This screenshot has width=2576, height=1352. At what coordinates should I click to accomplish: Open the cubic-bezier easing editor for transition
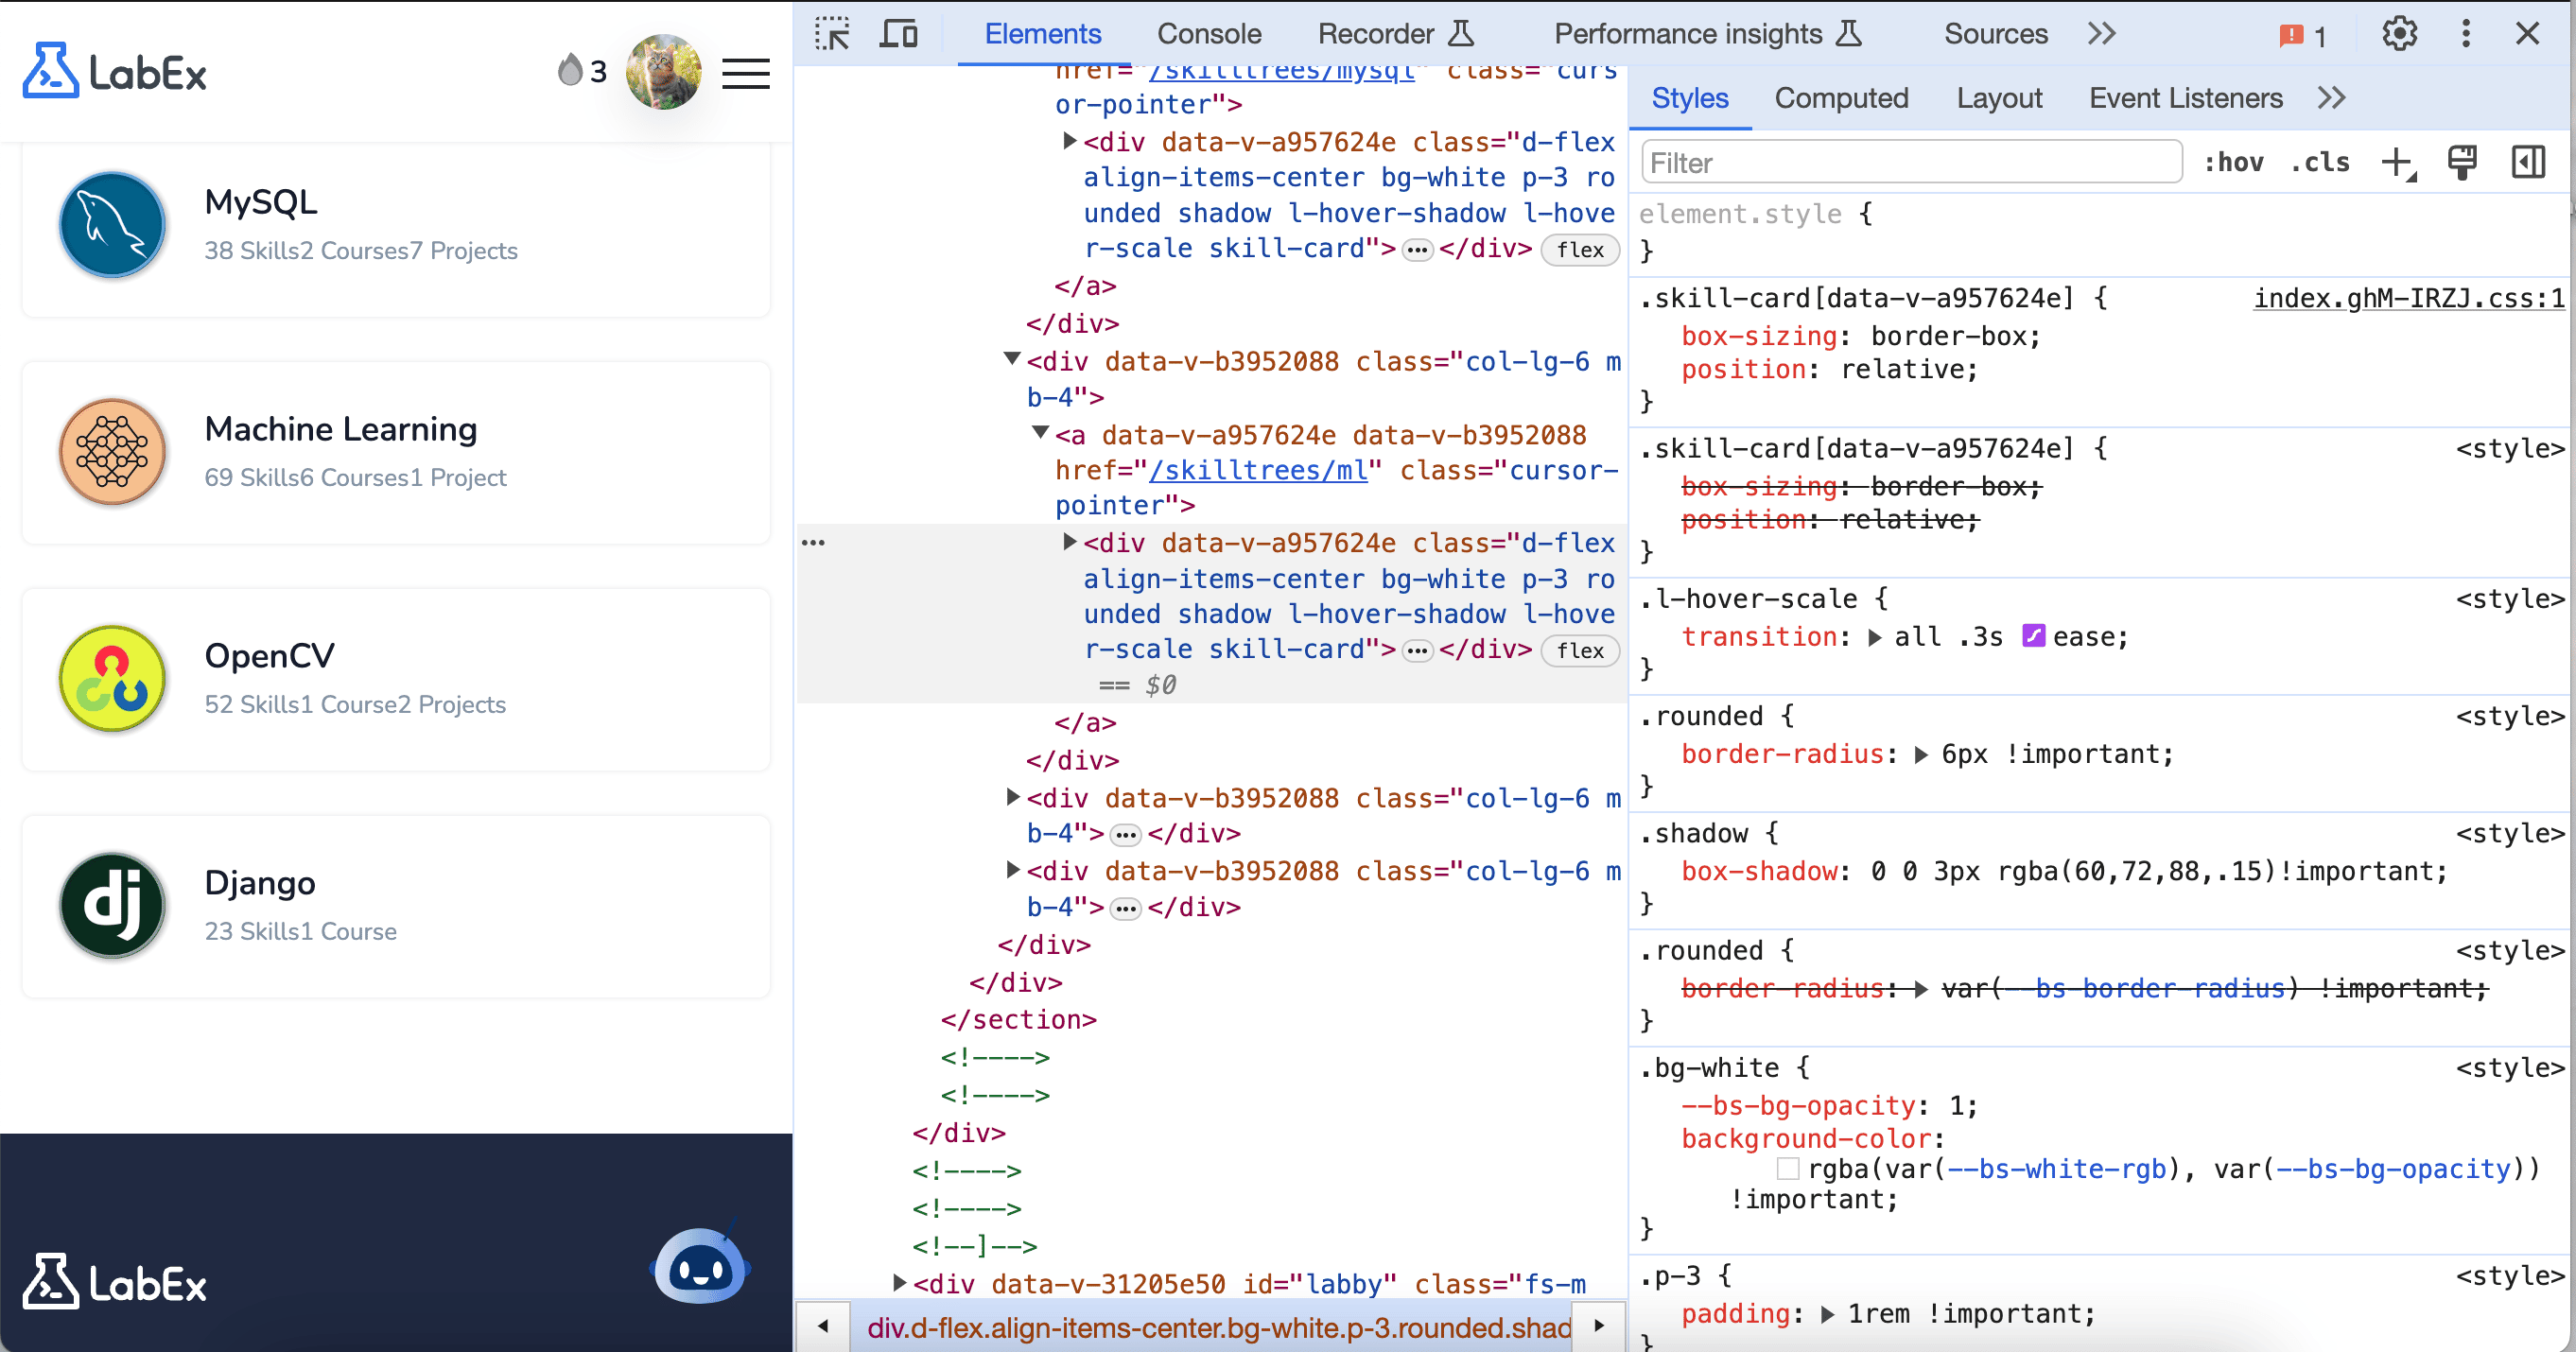[x=2035, y=636]
